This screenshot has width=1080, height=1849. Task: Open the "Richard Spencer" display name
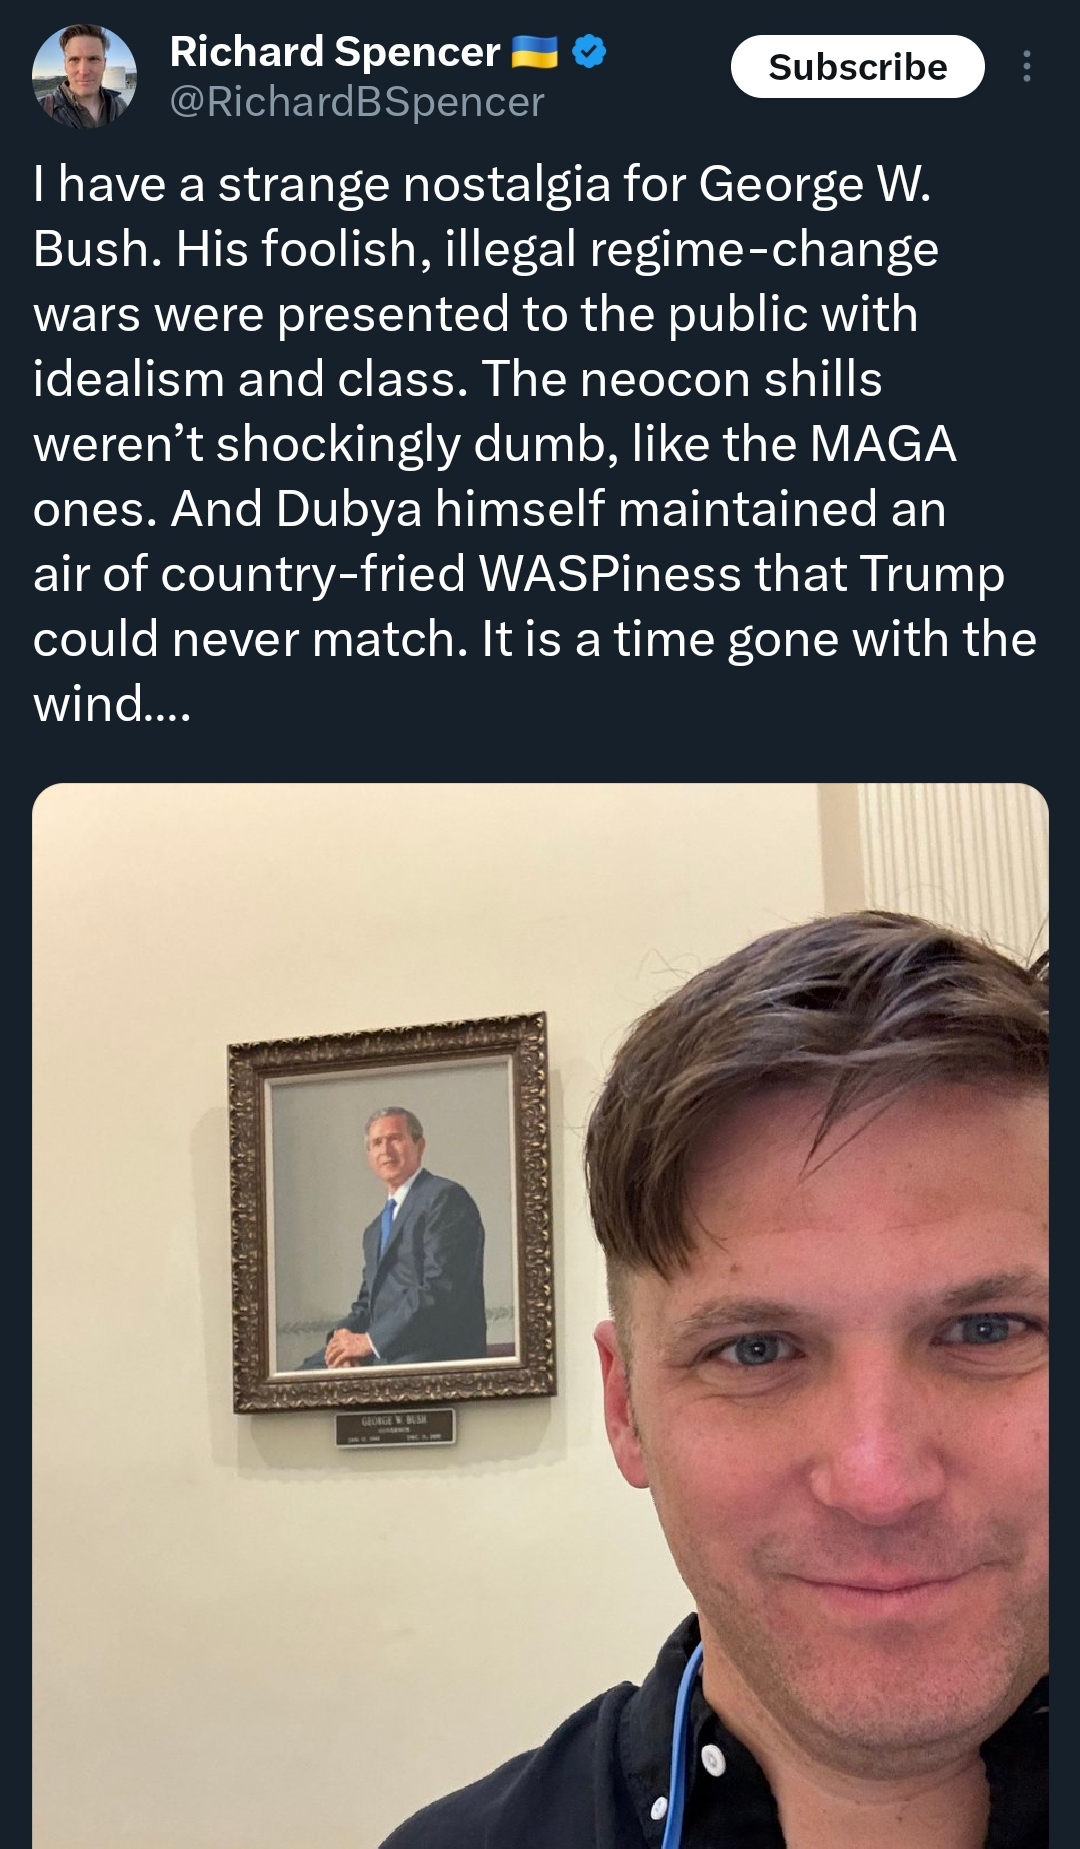(335, 52)
